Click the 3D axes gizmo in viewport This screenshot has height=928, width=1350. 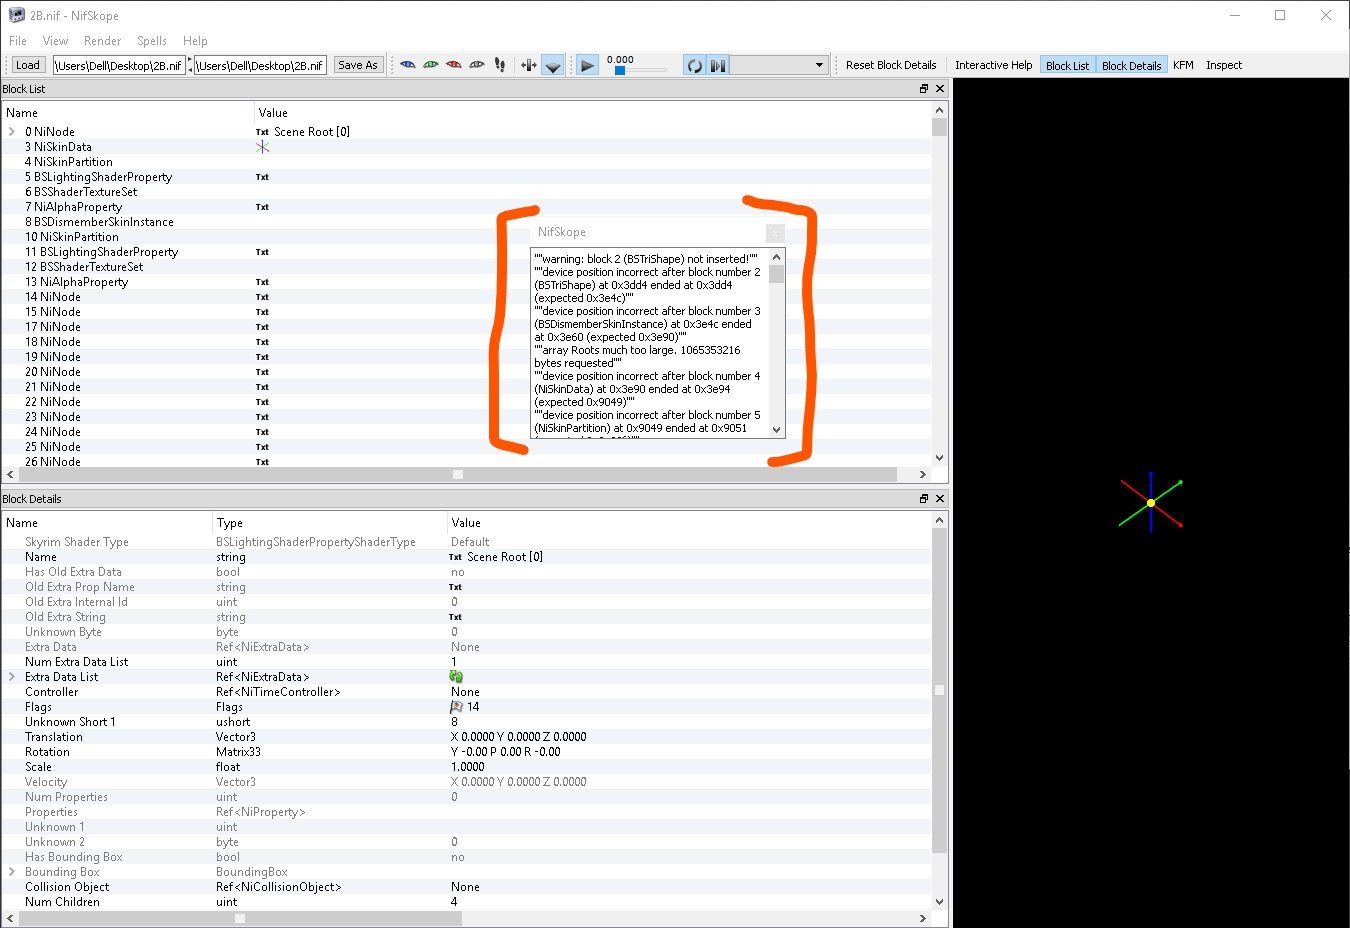[1151, 502]
